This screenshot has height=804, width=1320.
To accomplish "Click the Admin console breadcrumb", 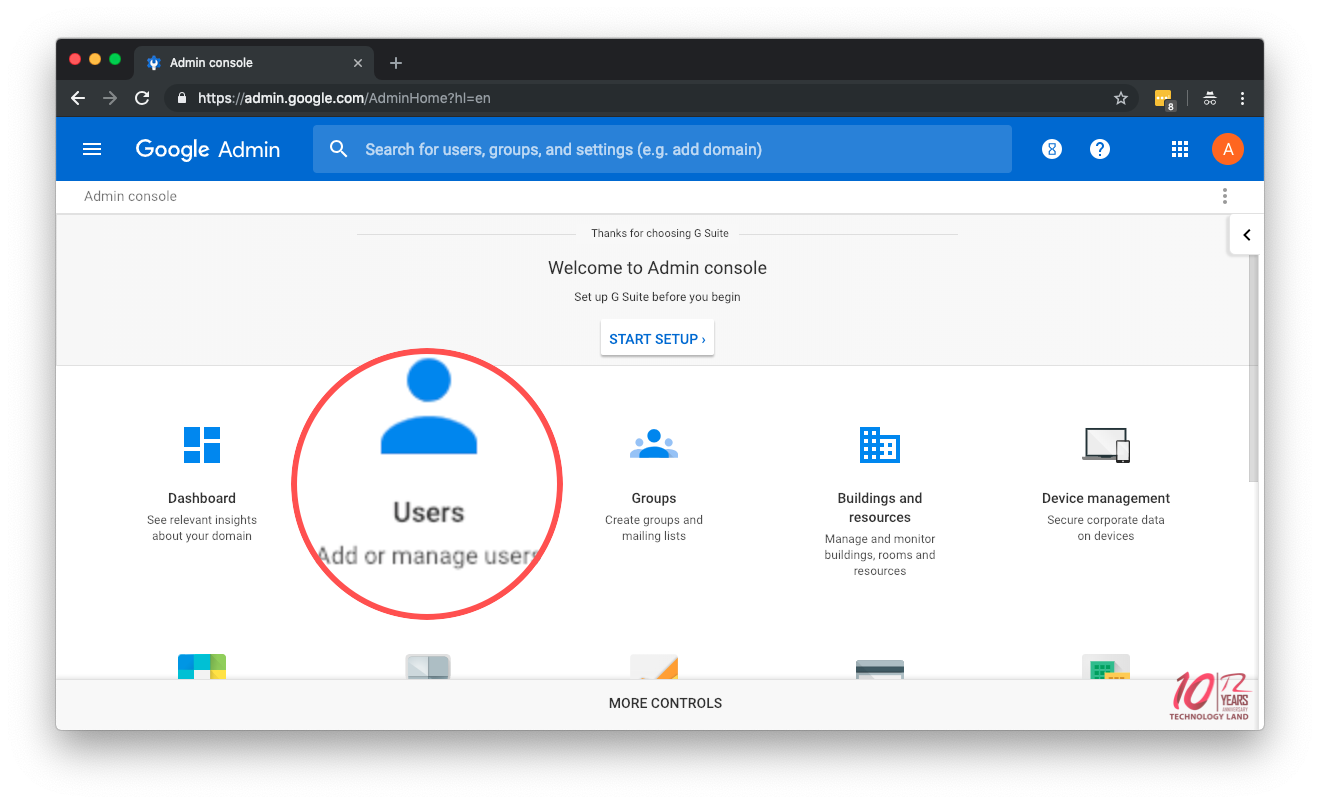I will [x=130, y=196].
